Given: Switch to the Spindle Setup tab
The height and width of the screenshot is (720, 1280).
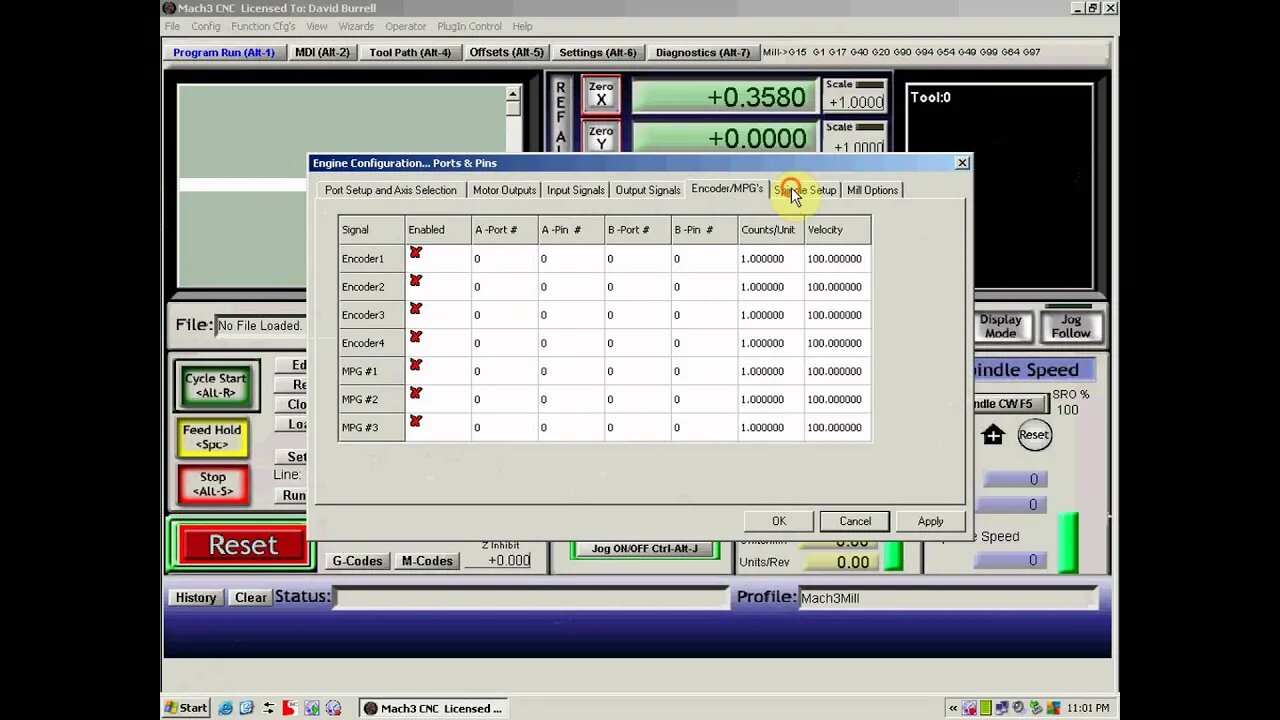Looking at the screenshot, I should 805,190.
